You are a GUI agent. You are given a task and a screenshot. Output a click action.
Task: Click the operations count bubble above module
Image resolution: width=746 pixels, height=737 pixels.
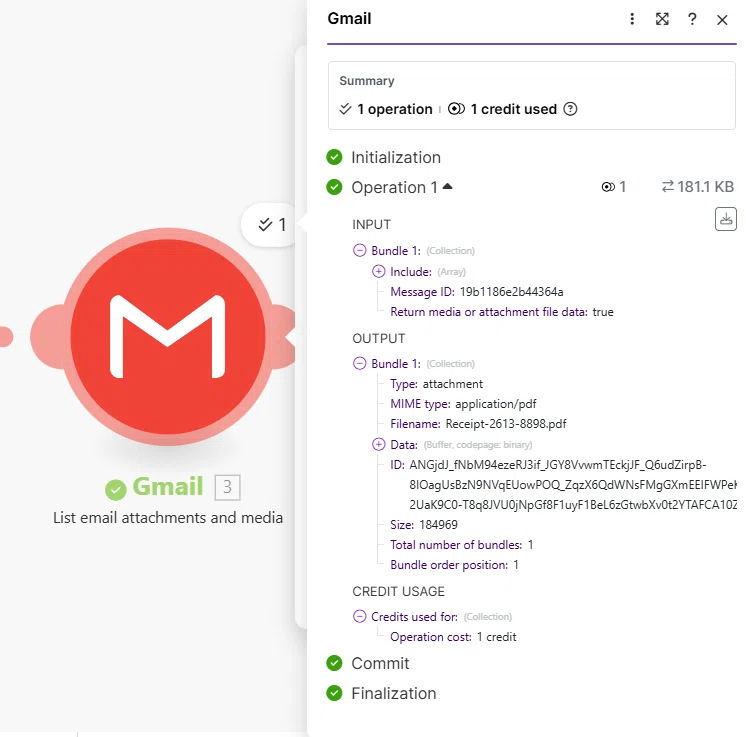[272, 224]
